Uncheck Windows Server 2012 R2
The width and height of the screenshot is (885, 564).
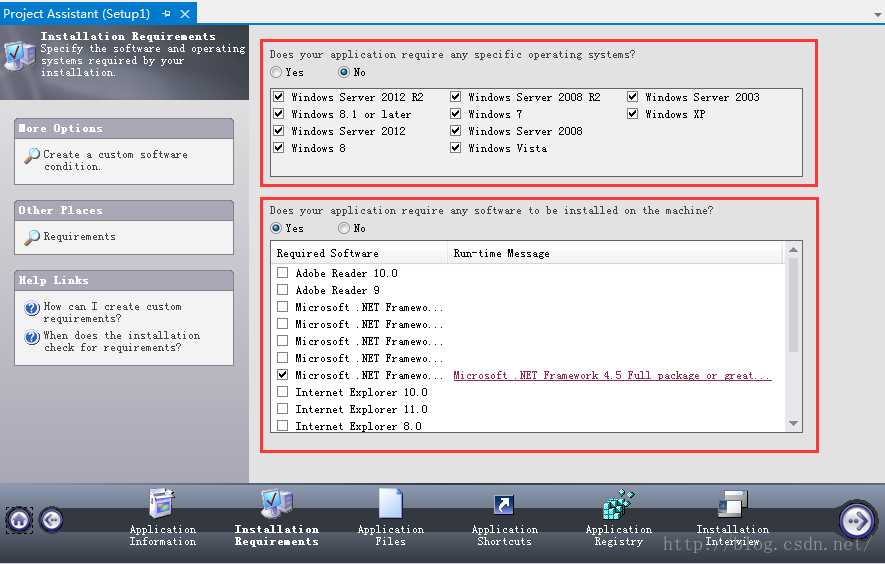pos(278,97)
